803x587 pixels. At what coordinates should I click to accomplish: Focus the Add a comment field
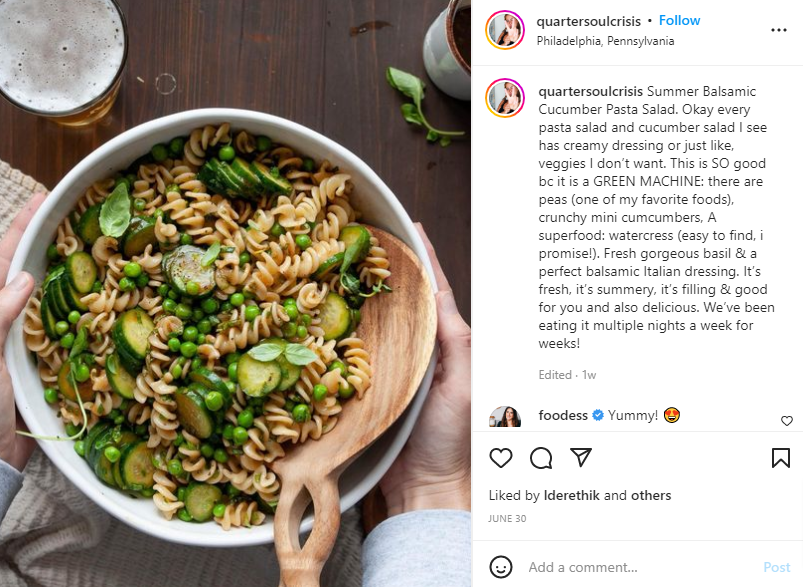click(x=640, y=567)
